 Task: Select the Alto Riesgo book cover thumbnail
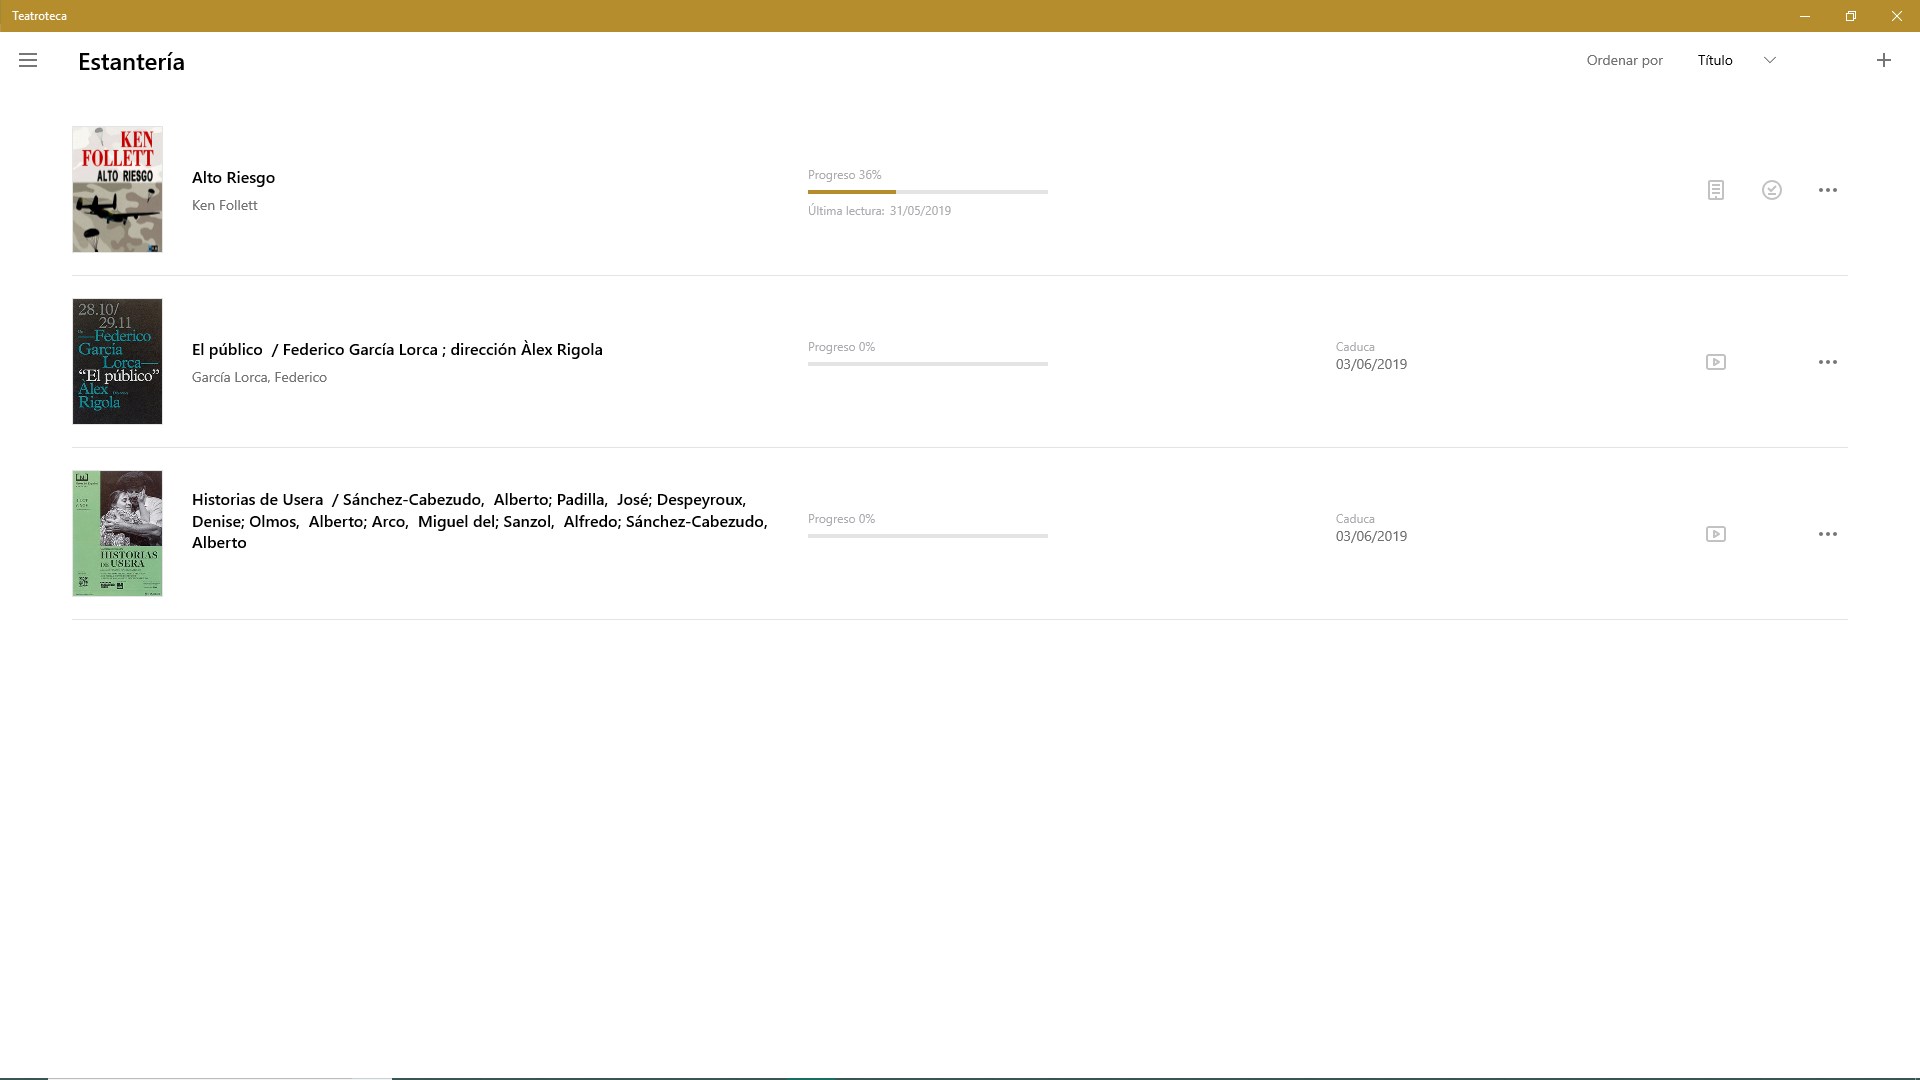coord(117,189)
